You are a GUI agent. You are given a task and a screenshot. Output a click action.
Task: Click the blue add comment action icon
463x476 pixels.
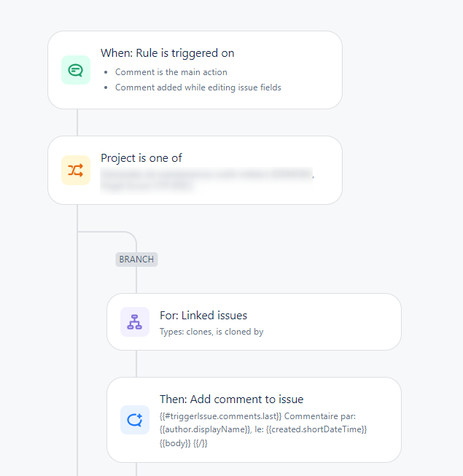tap(135, 420)
